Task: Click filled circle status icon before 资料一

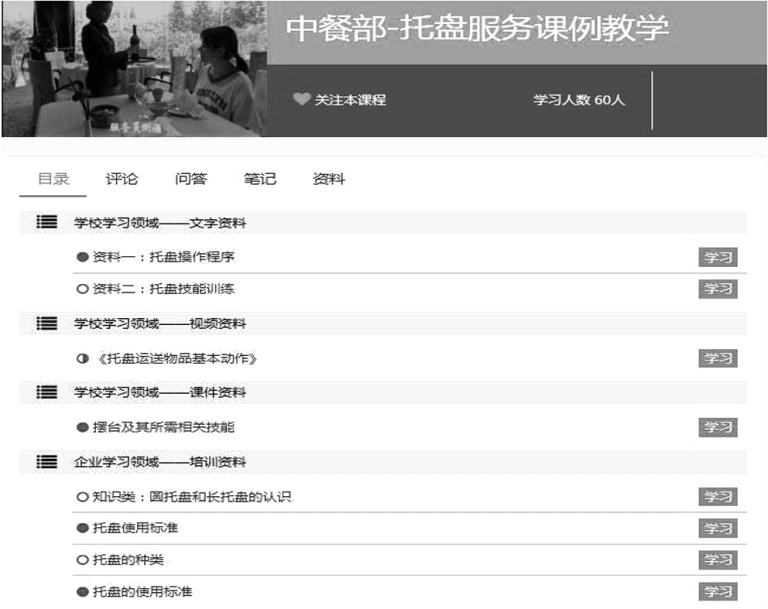Action: (x=82, y=257)
